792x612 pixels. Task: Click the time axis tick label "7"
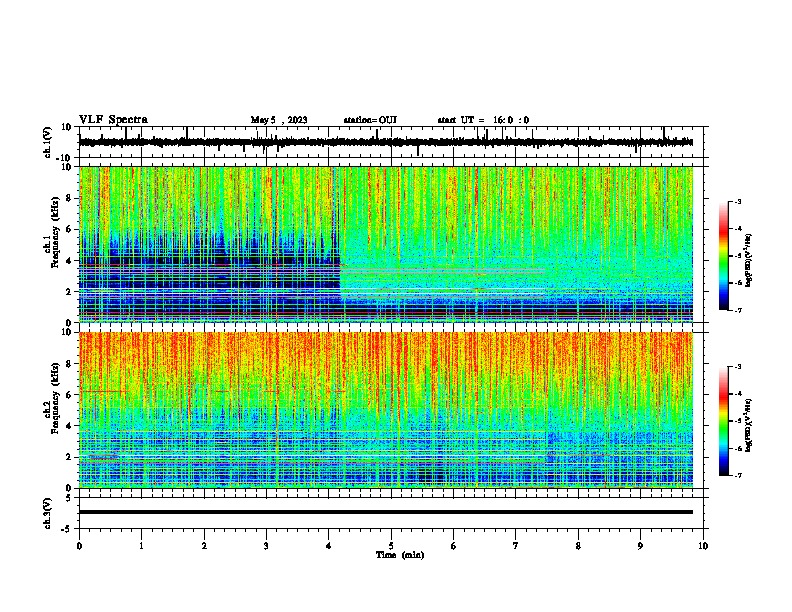point(516,546)
